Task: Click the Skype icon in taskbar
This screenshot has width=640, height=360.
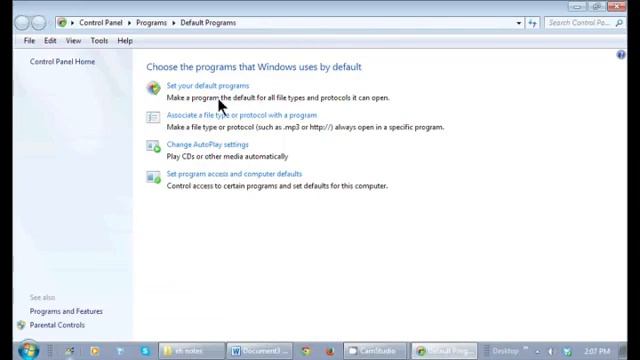Action: point(145,351)
